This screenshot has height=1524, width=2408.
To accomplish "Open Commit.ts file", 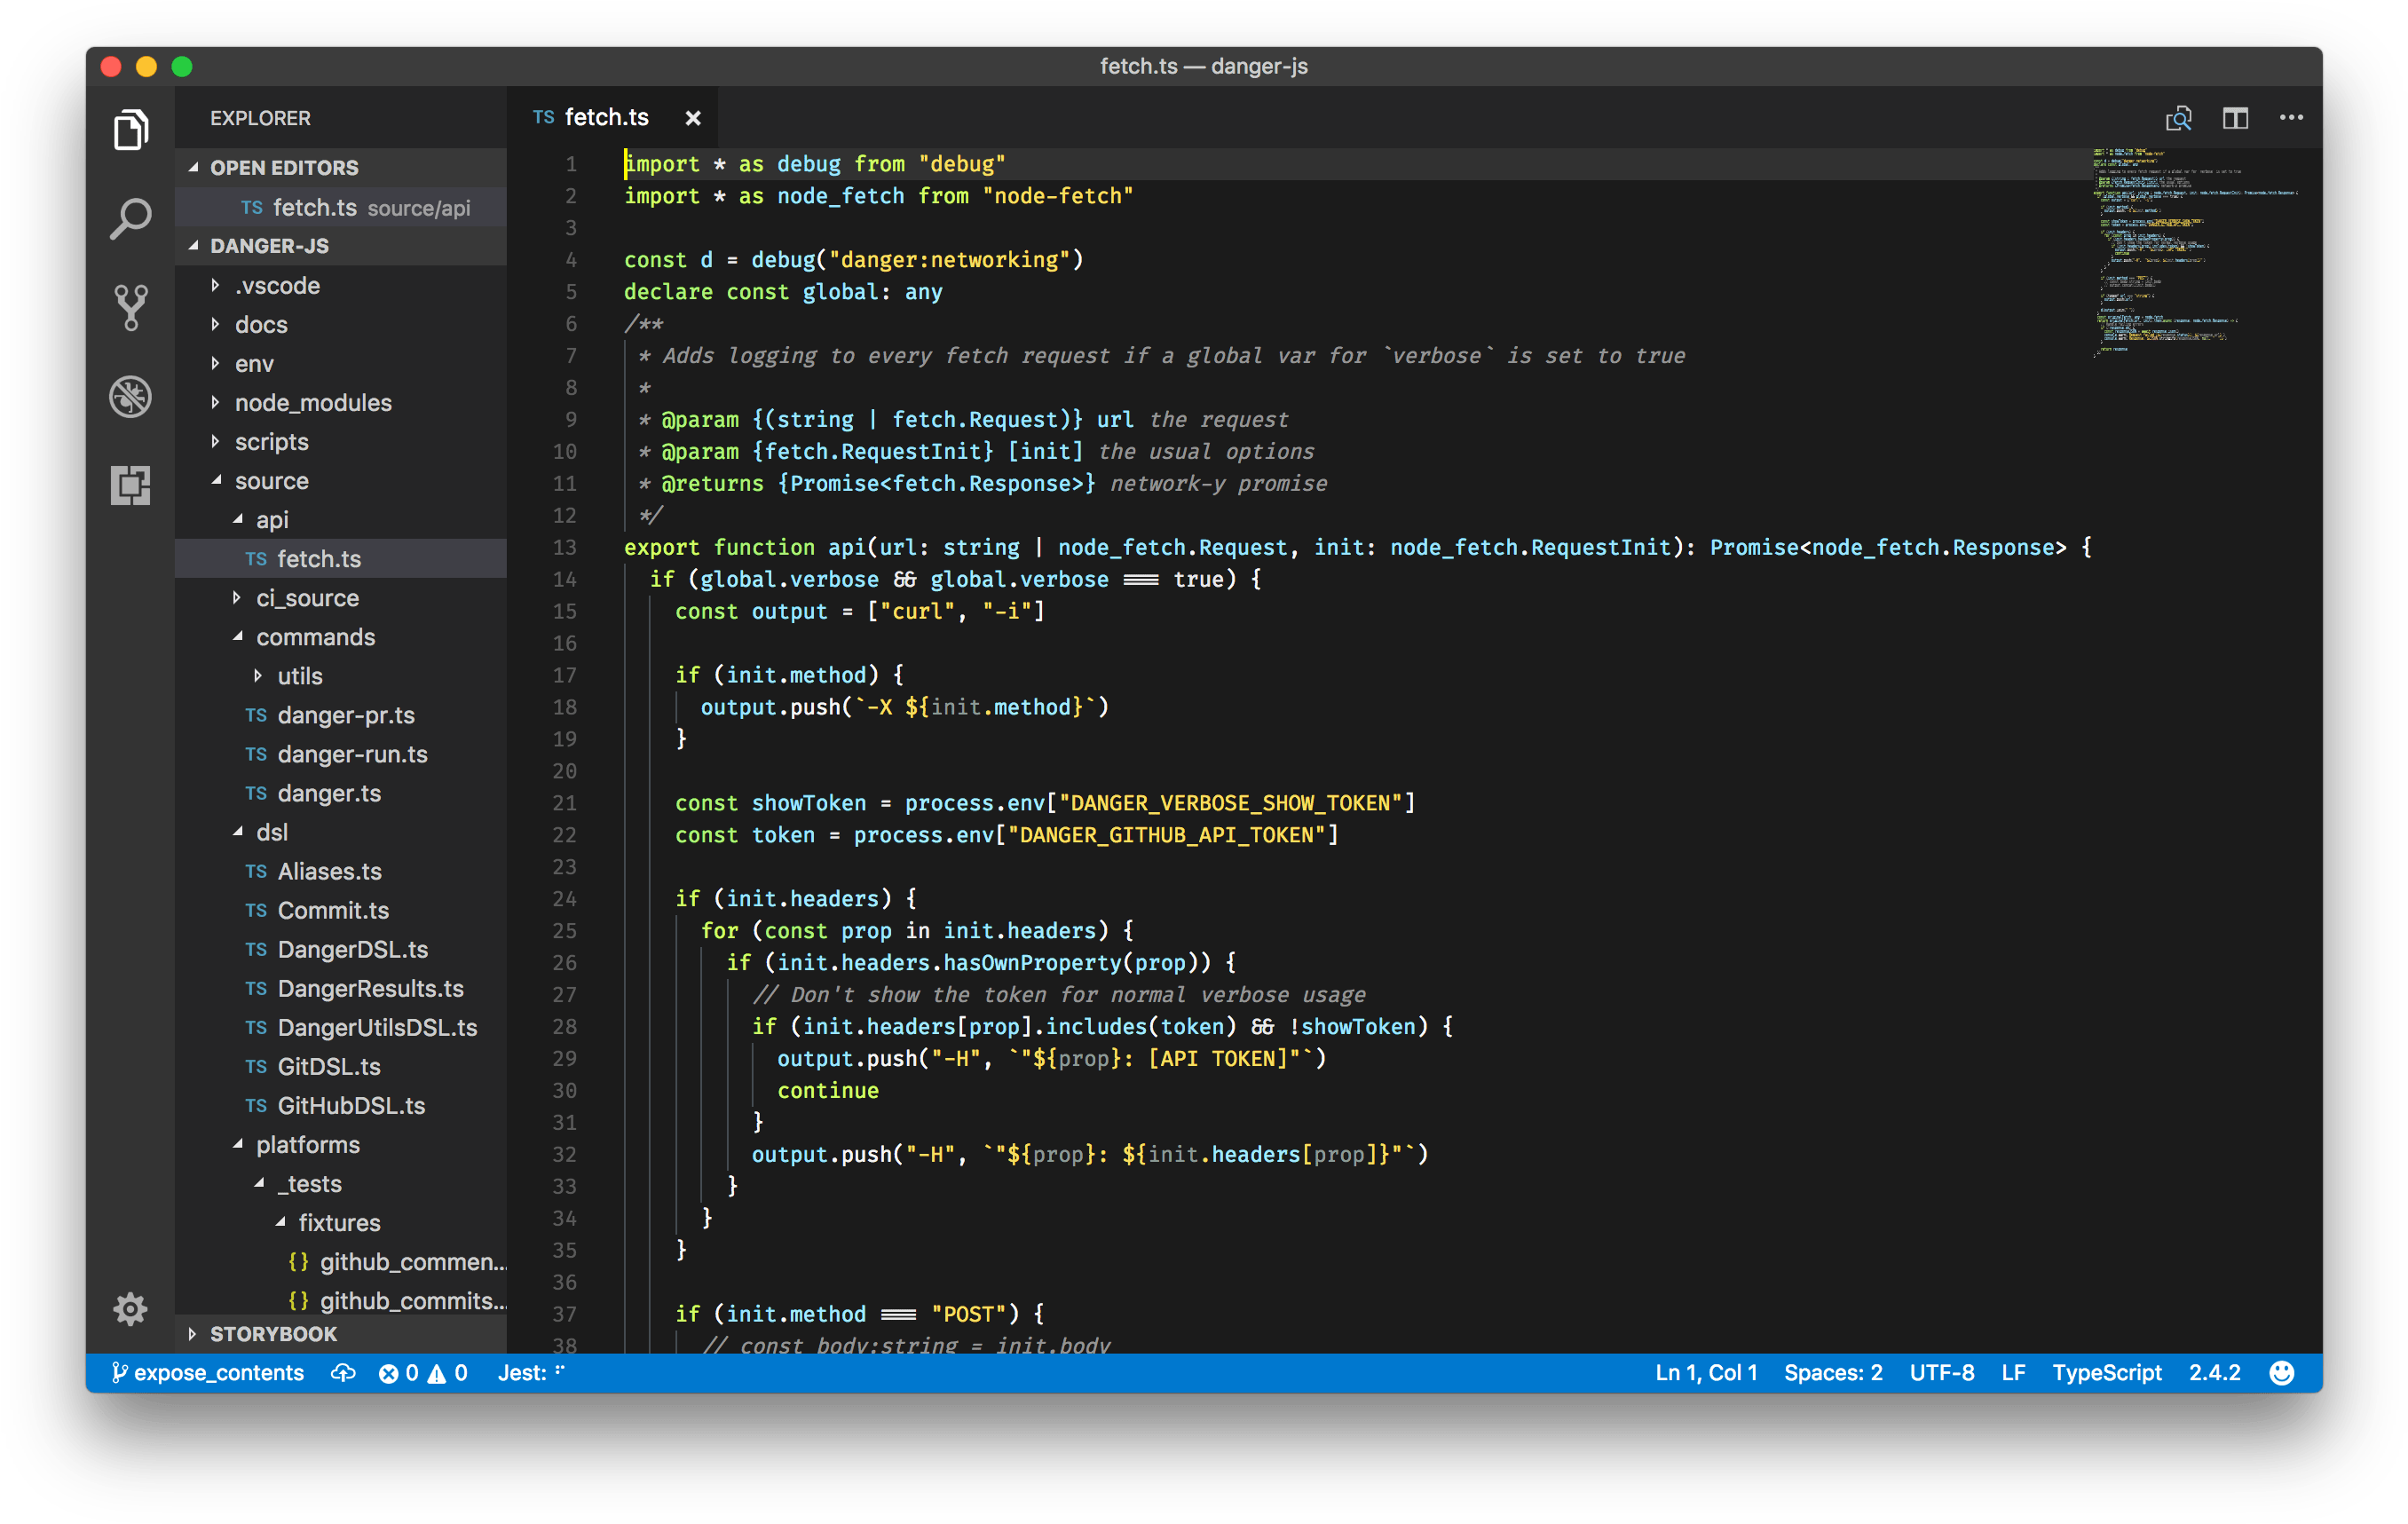I will 341,909.
